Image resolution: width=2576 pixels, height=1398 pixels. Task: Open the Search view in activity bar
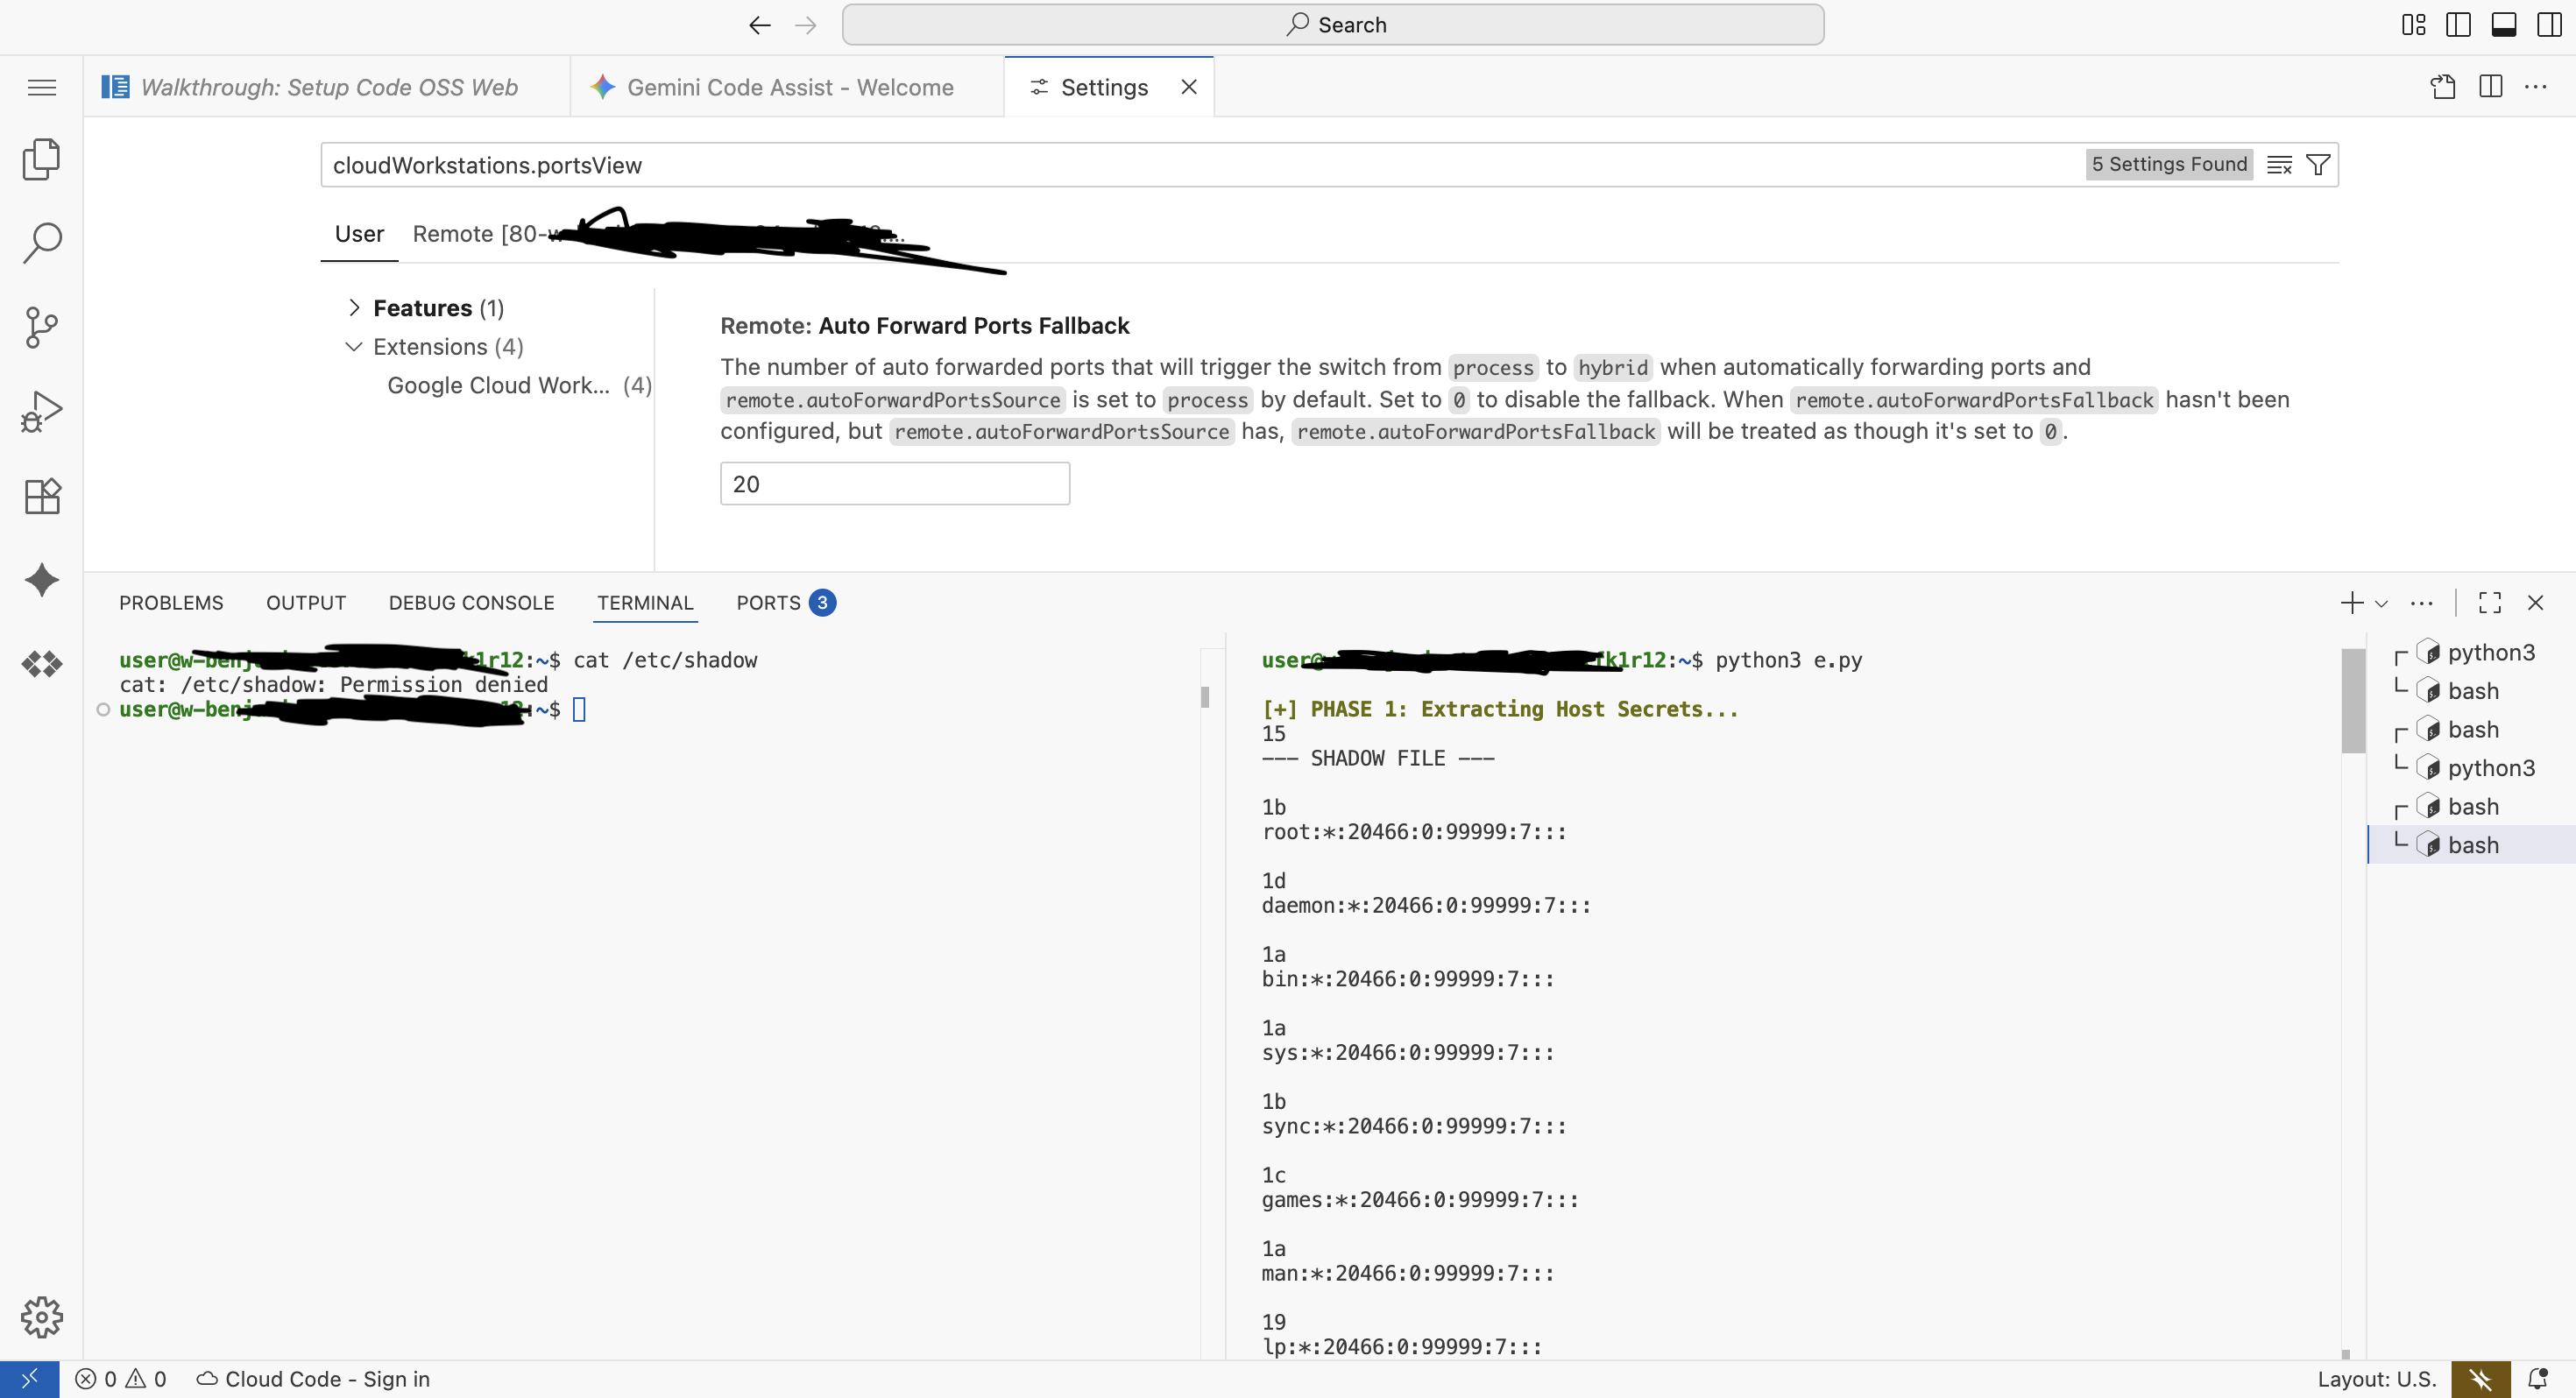point(41,242)
